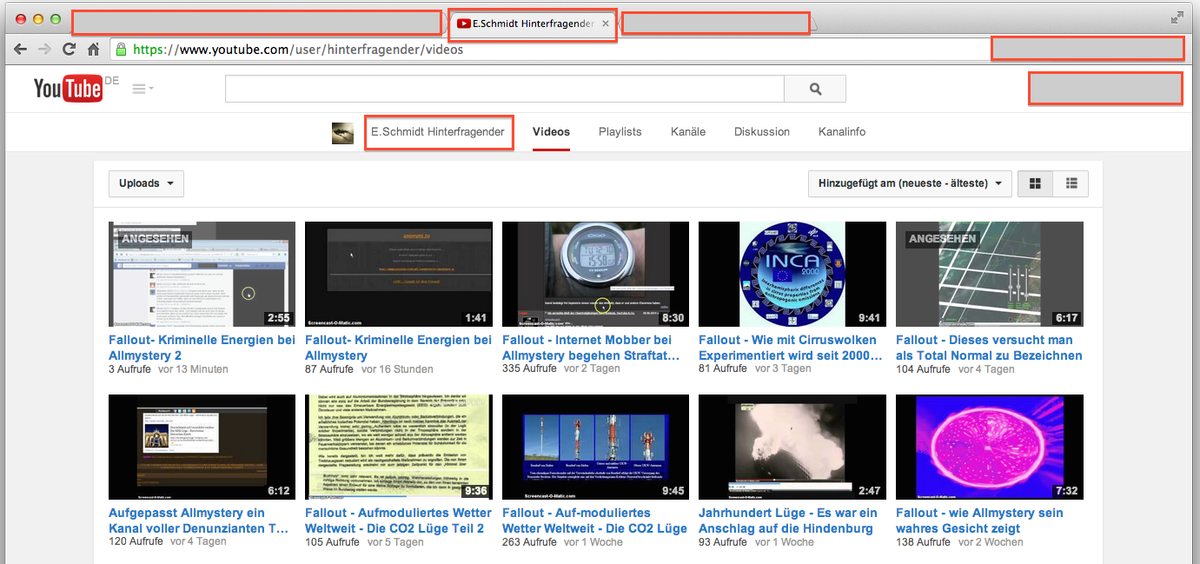Image resolution: width=1200 pixels, height=564 pixels.
Task: Open the 9:45 antenna towers thumbnail
Action: click(x=595, y=448)
